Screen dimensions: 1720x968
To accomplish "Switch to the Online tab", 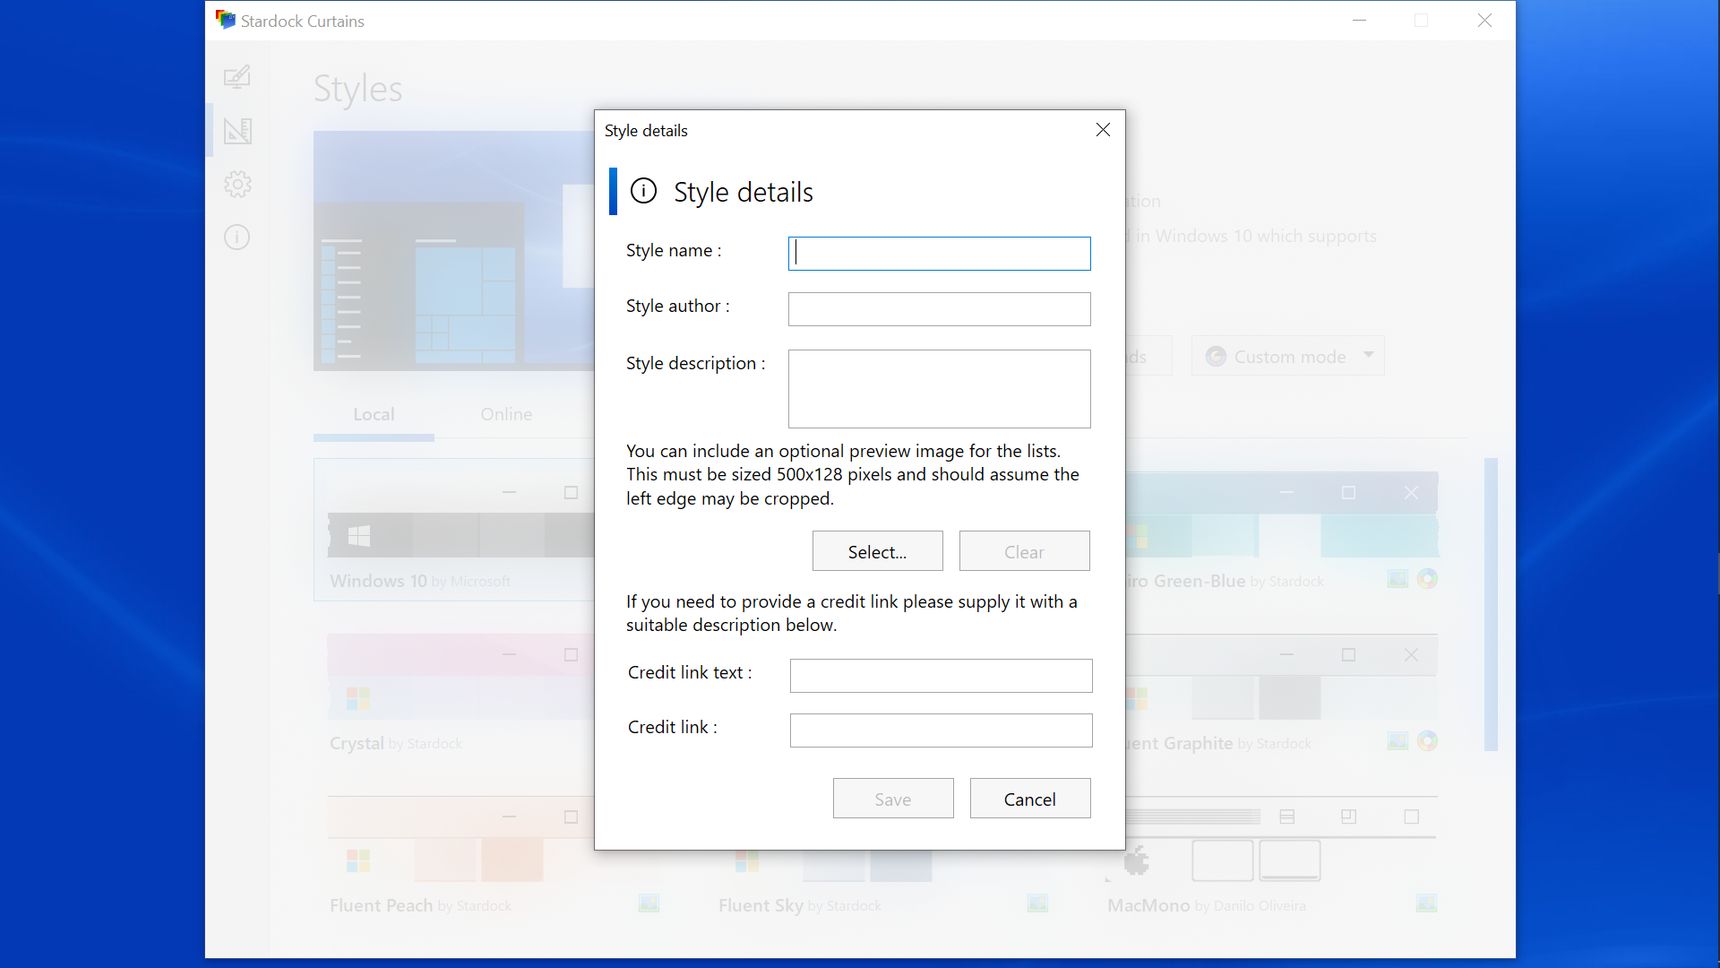I will pyautogui.click(x=506, y=414).
